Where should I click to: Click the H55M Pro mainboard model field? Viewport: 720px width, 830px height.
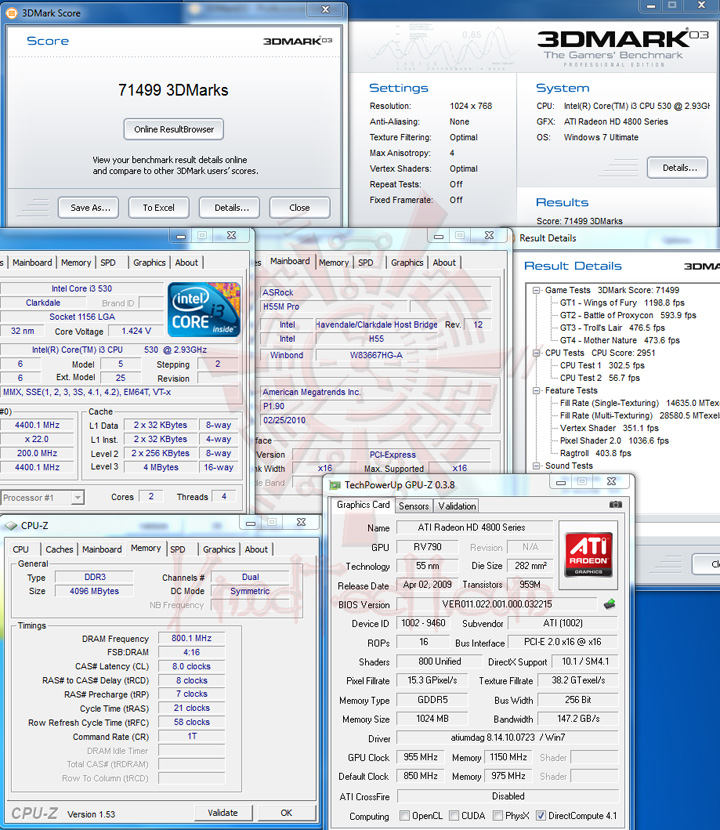pos(334,306)
